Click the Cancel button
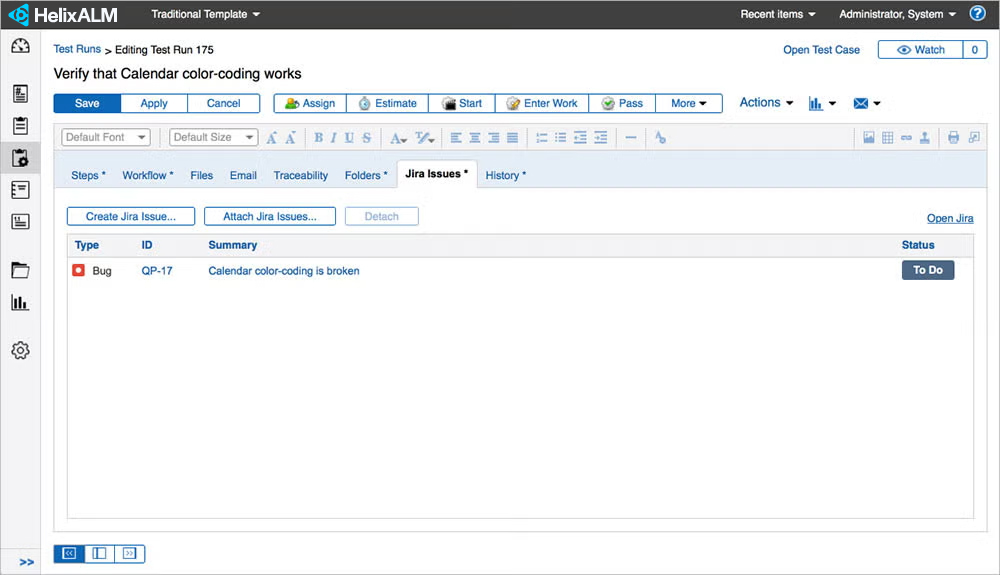The image size is (1000, 575). 223,103
